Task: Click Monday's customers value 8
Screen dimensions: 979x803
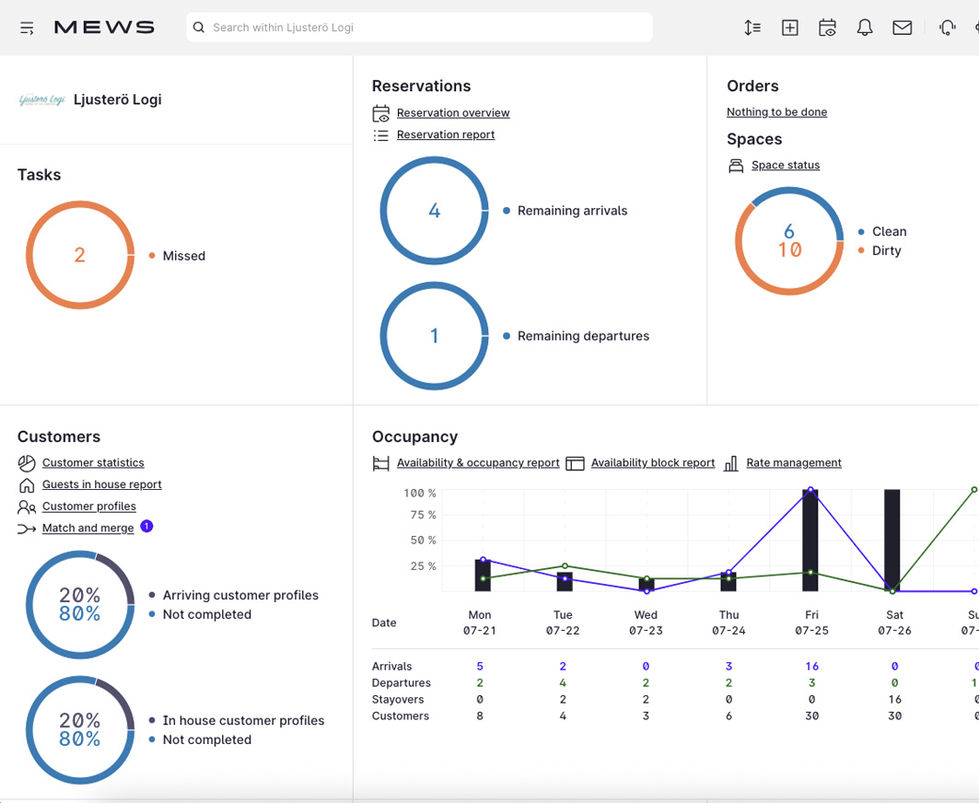Action: (x=480, y=716)
